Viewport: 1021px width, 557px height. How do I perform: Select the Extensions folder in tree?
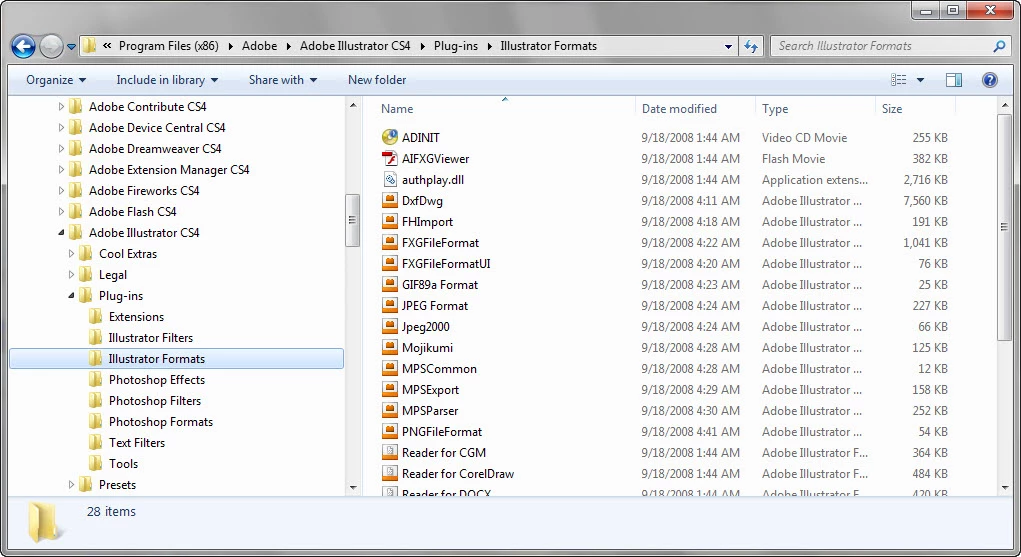(136, 317)
